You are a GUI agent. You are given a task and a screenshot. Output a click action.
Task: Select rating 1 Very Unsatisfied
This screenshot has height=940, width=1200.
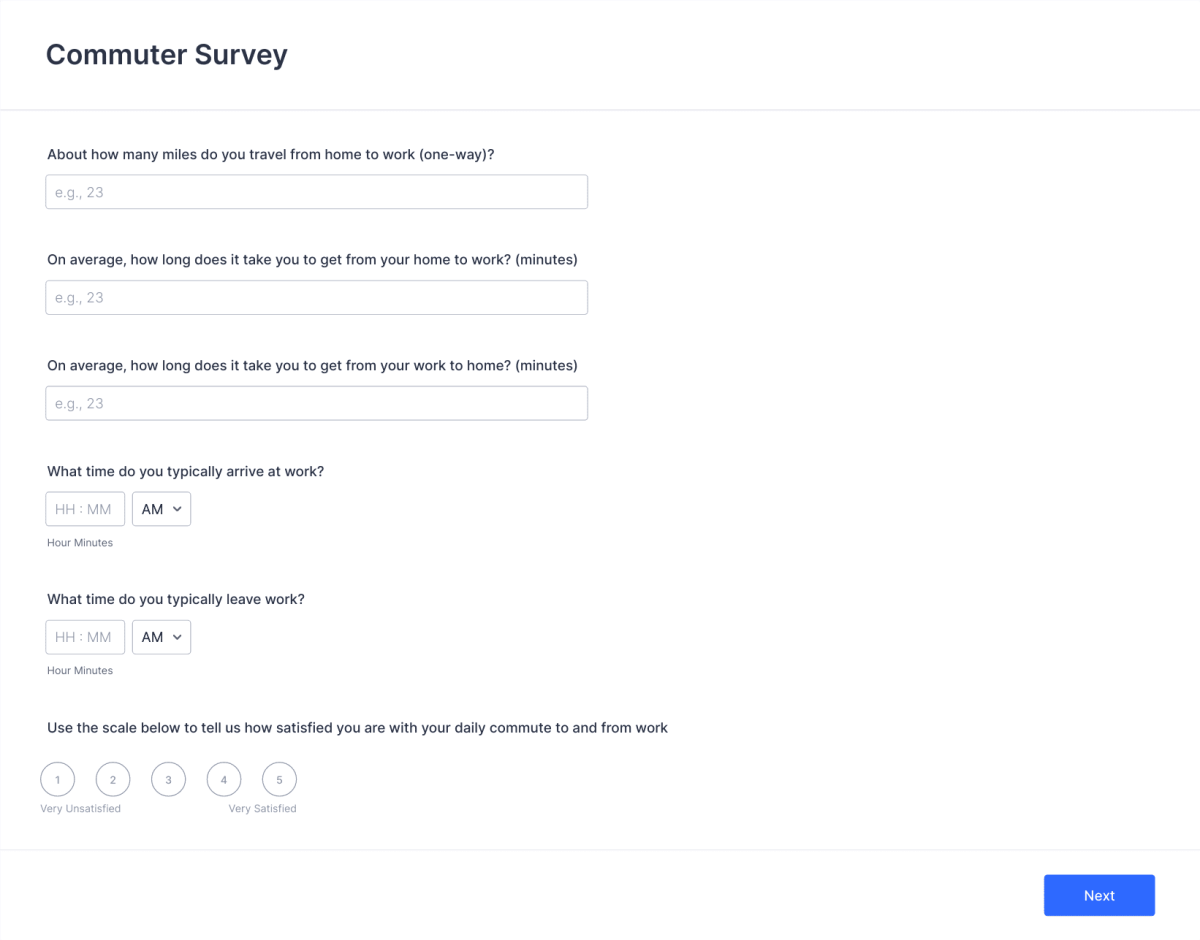click(x=57, y=780)
